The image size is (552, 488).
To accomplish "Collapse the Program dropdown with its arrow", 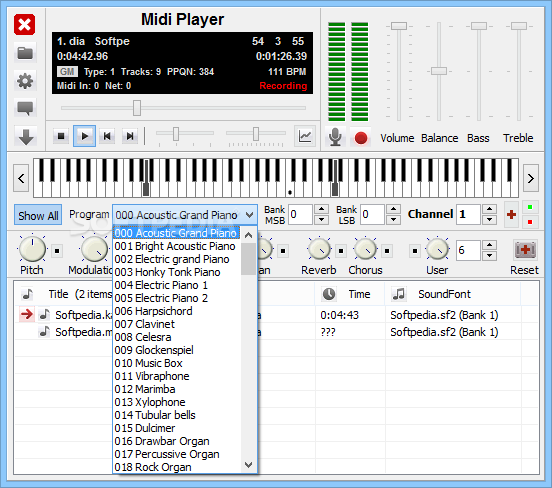I will [x=250, y=215].
